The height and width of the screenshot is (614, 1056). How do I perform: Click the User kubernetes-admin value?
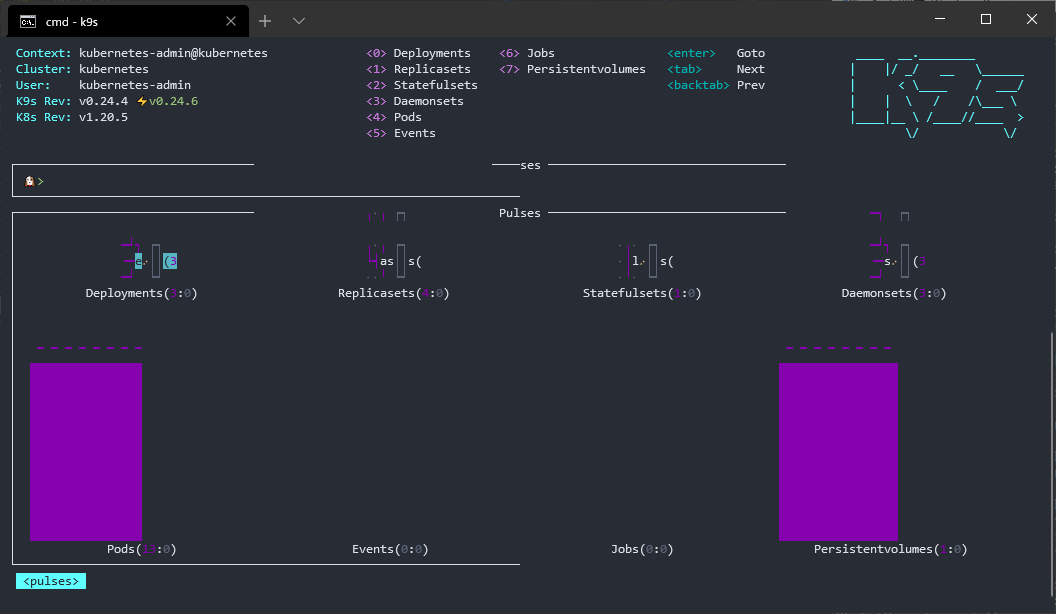point(135,86)
